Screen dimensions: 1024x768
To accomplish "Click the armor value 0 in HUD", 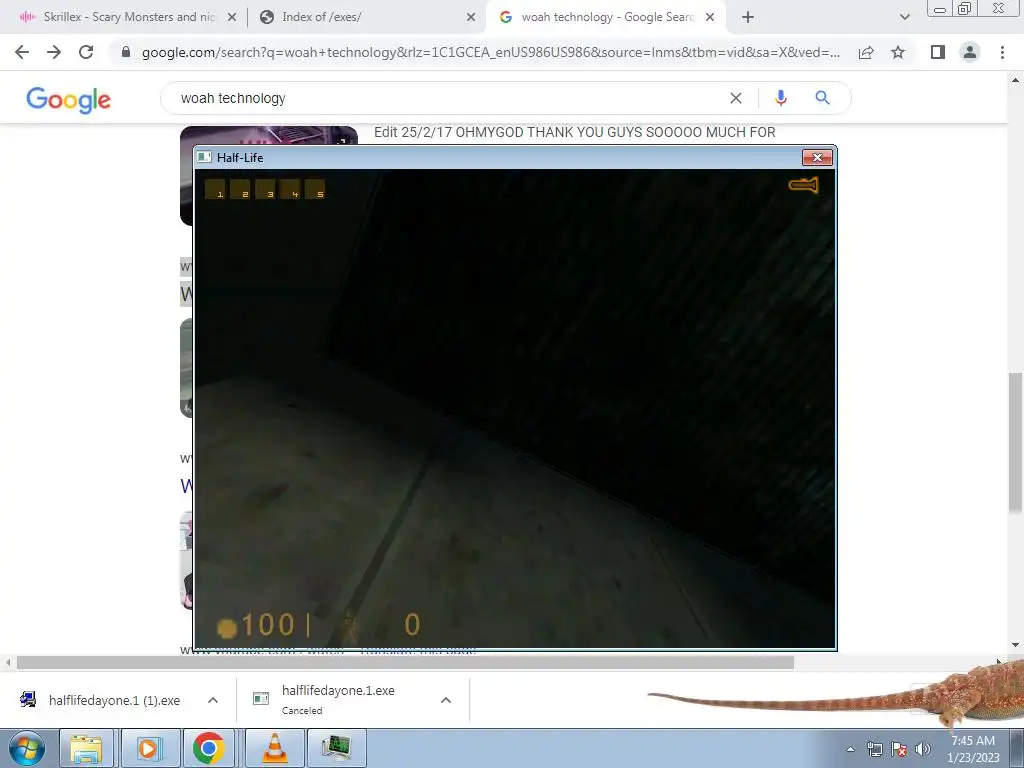I will 412,625.
